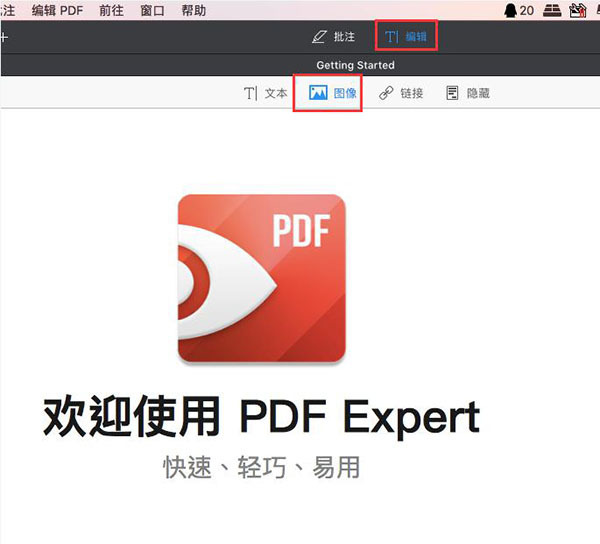The width and height of the screenshot is (600, 544).
Task: Open a new tab with the plus button
Action: [x=4, y=37]
